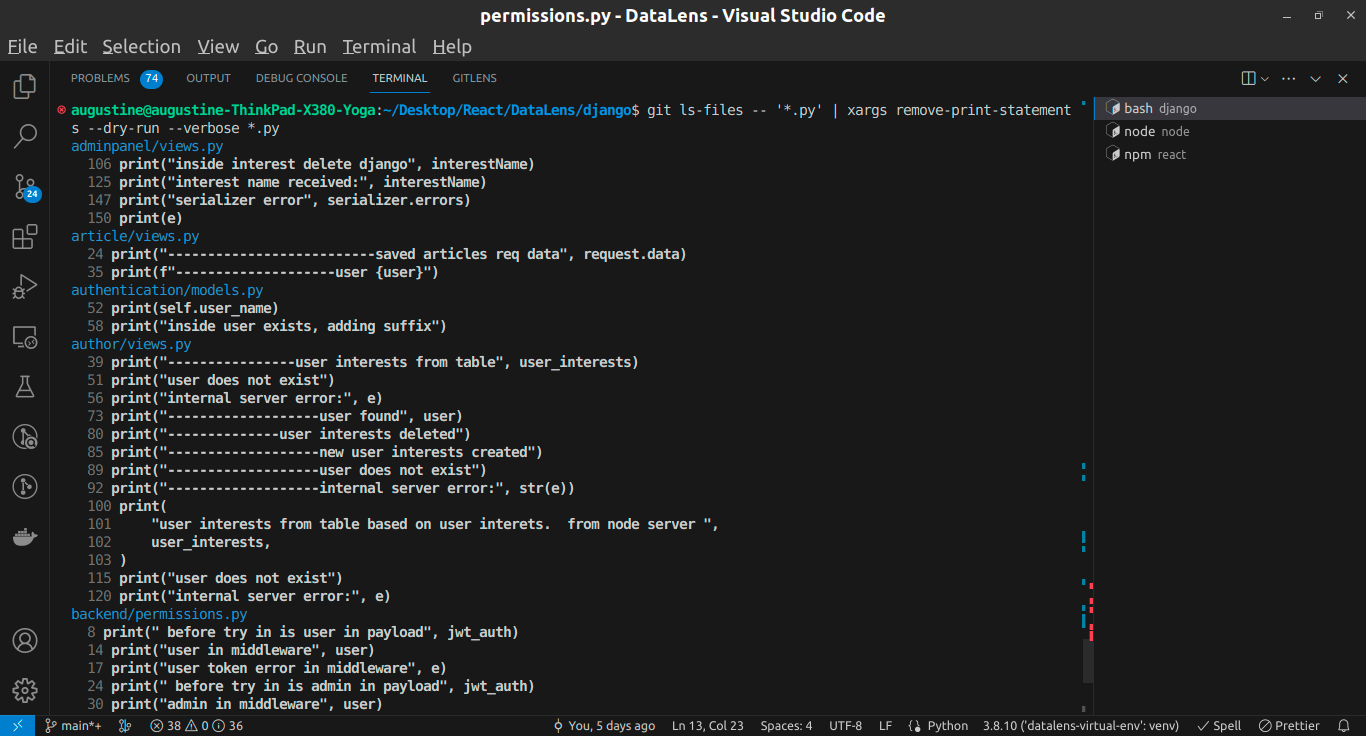This screenshot has width=1366, height=736.
Task: Toggle Spell checker in status bar
Action: (1219, 726)
